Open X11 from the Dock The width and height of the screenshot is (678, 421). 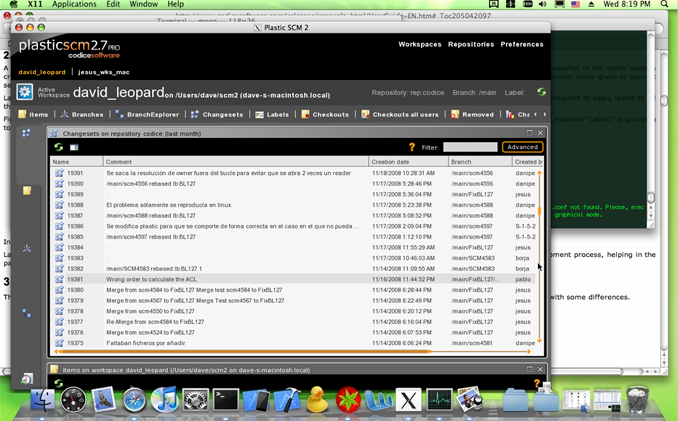pyautogui.click(x=409, y=400)
